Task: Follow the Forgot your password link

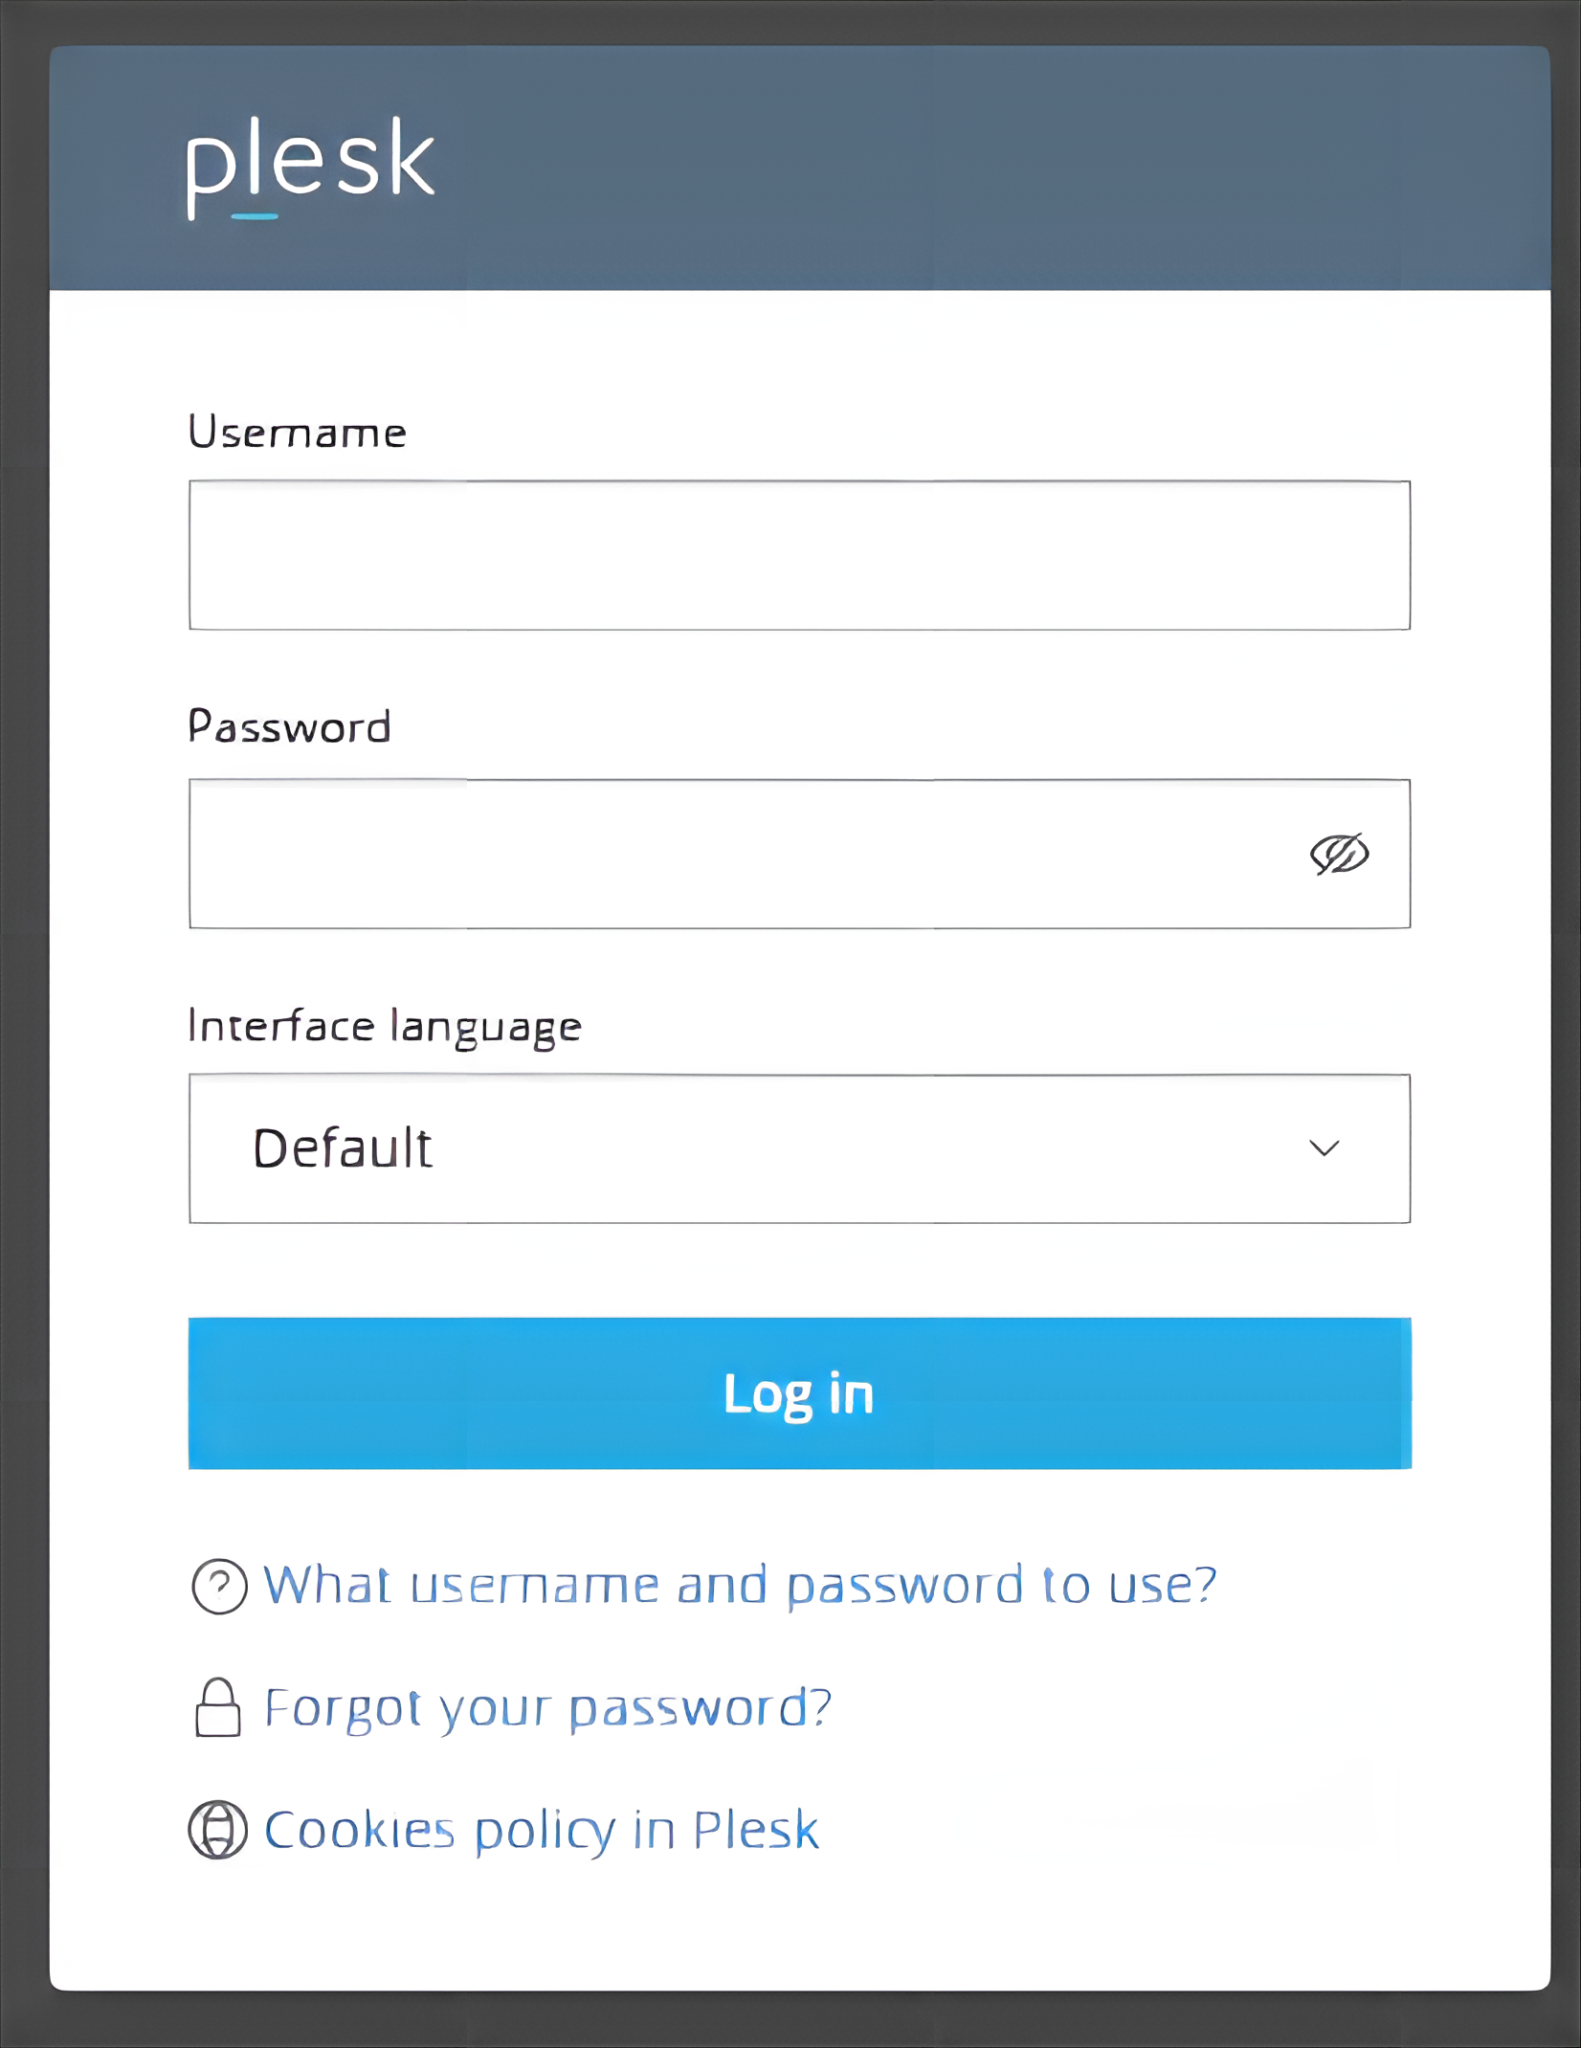Action: coord(548,1708)
